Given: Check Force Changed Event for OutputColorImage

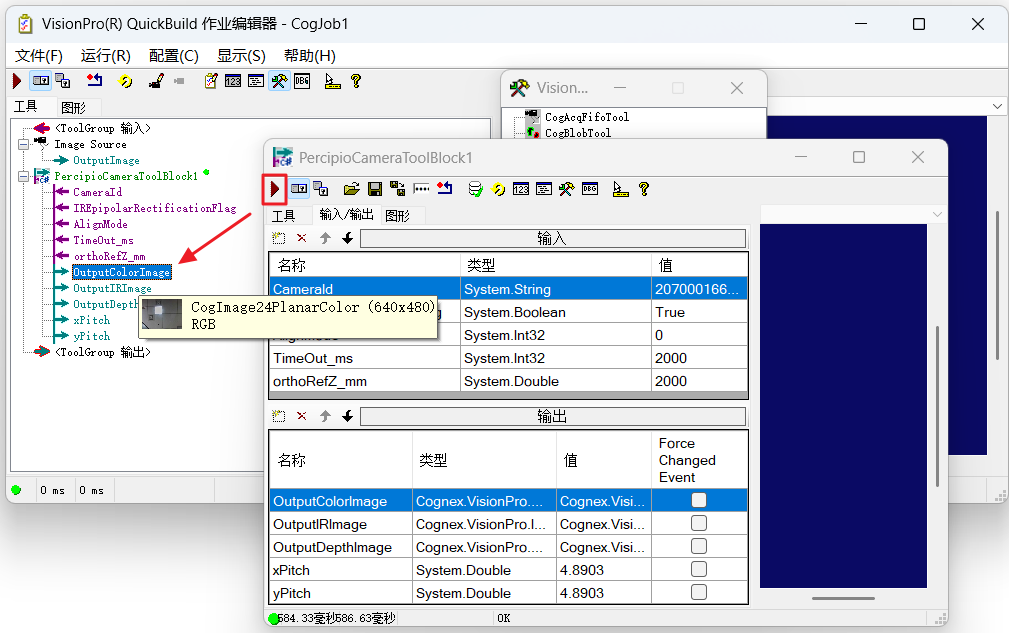Looking at the screenshot, I should coord(699,500).
